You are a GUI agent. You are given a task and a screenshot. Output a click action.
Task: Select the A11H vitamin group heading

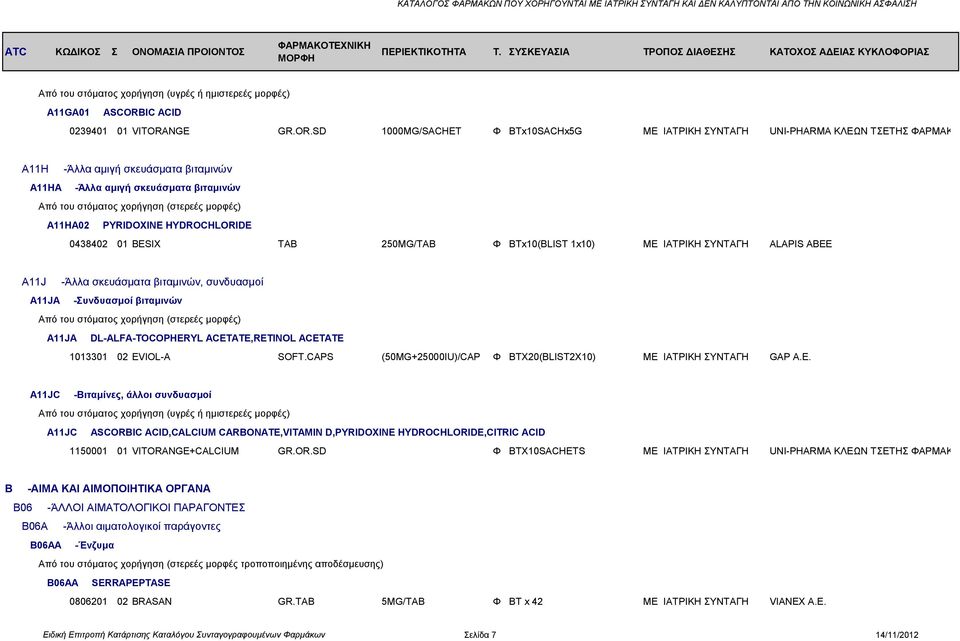pos(127,169)
